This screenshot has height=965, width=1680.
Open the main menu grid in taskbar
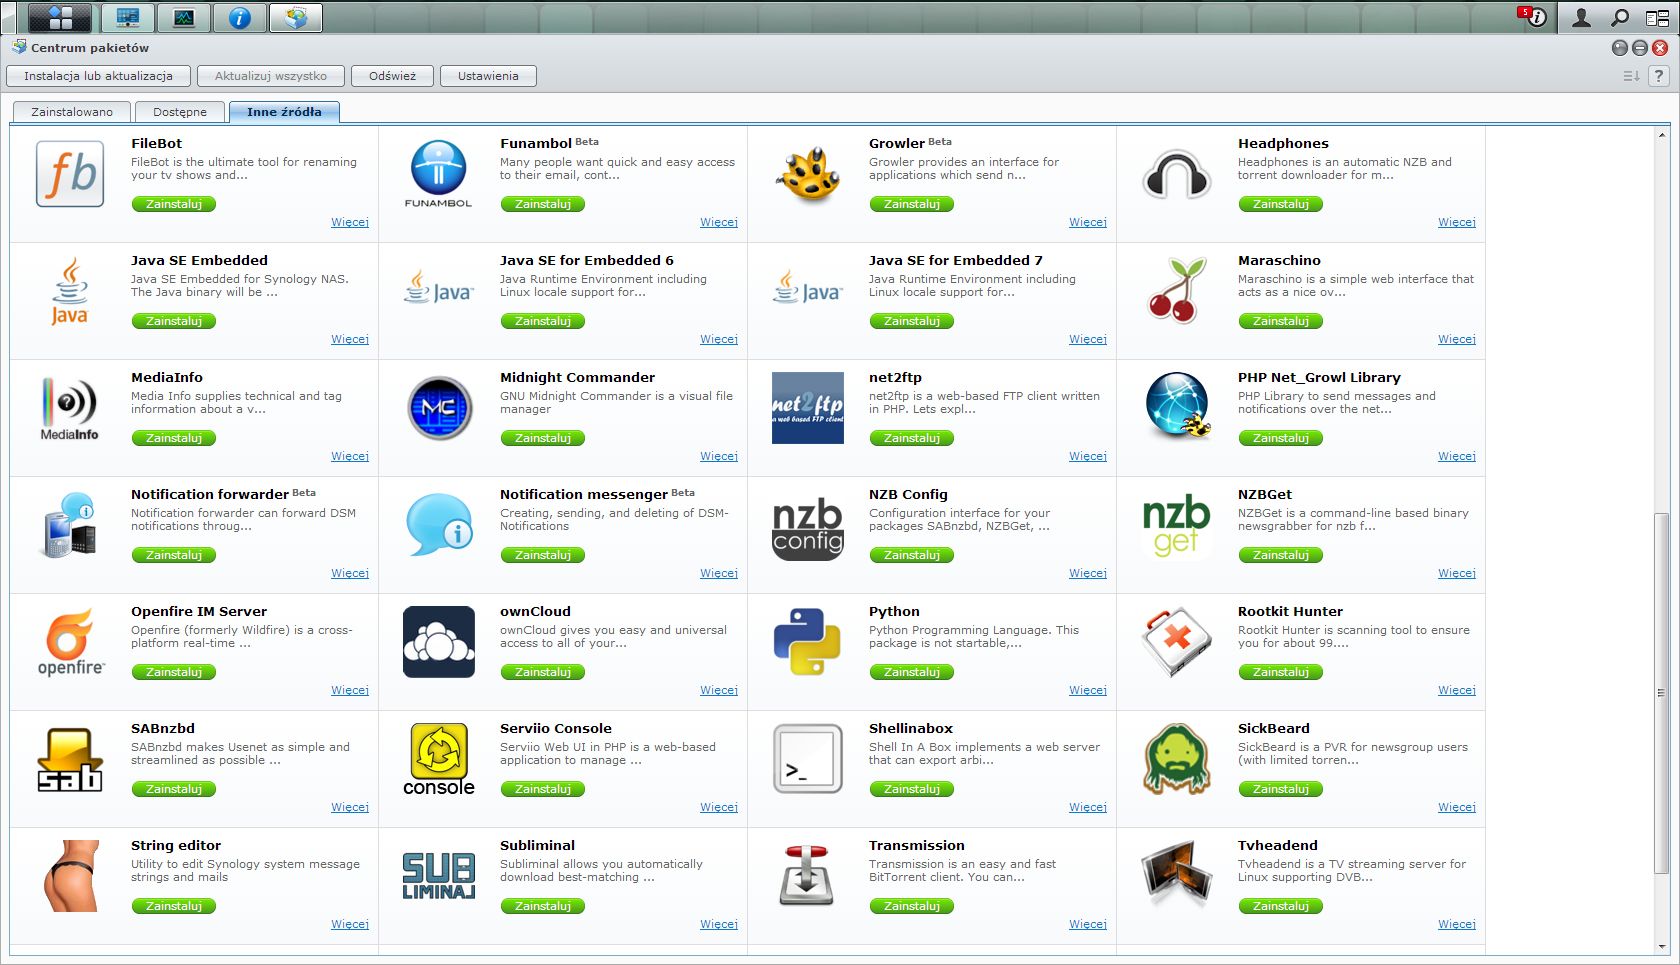pos(60,17)
